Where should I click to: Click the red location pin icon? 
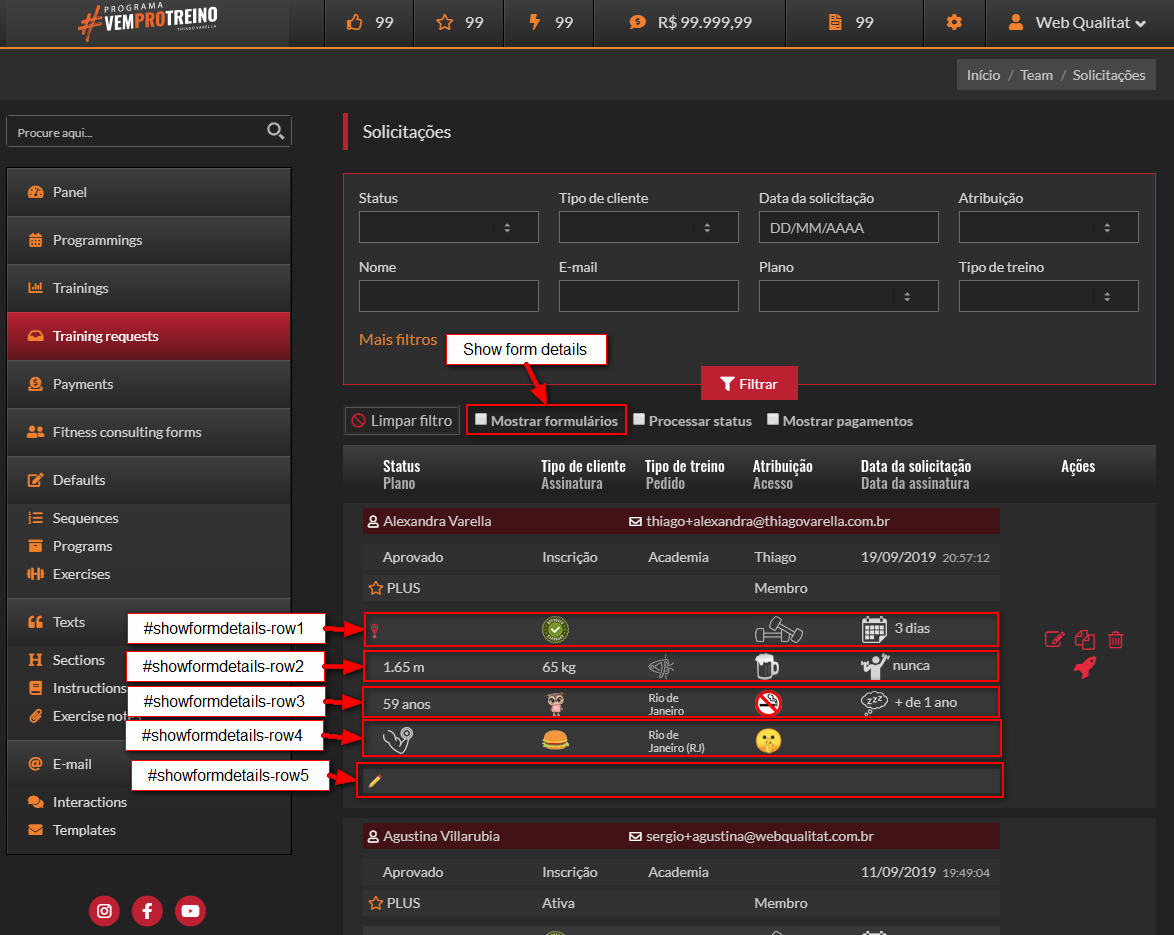(x=374, y=631)
